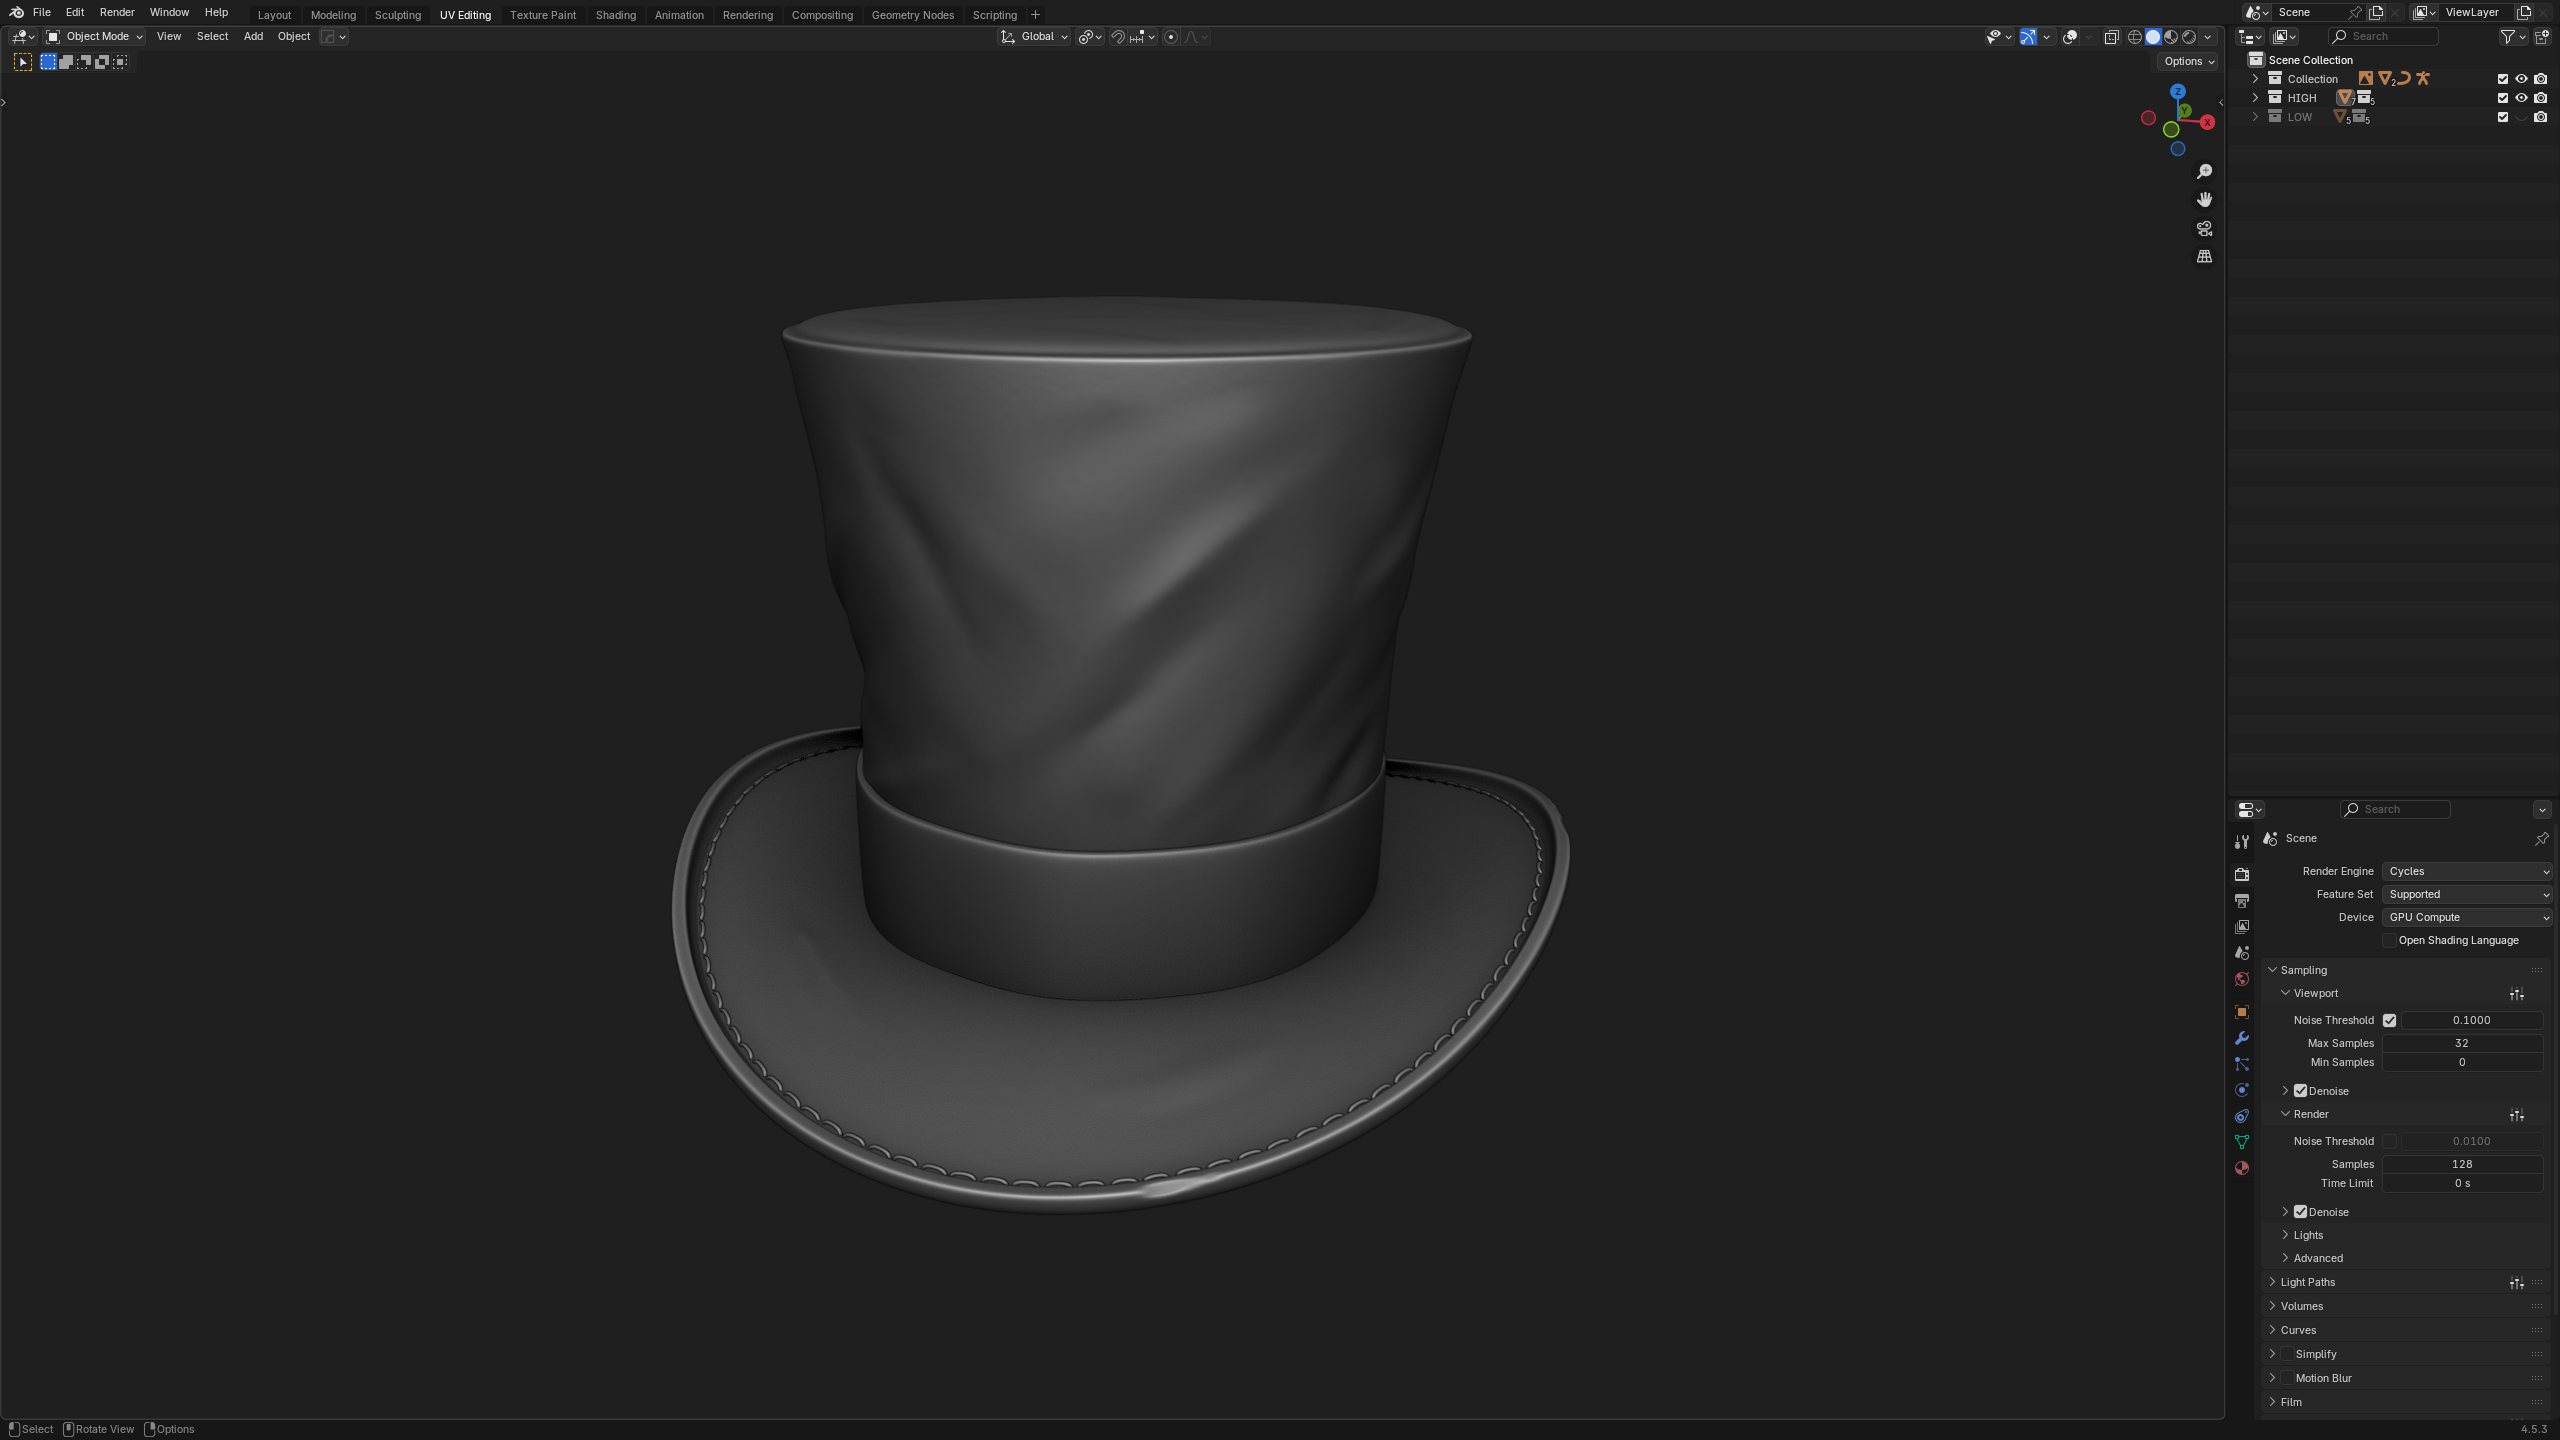This screenshot has width=2560, height=1440.
Task: Hide the HIGH collection in viewport
Action: (x=2521, y=98)
